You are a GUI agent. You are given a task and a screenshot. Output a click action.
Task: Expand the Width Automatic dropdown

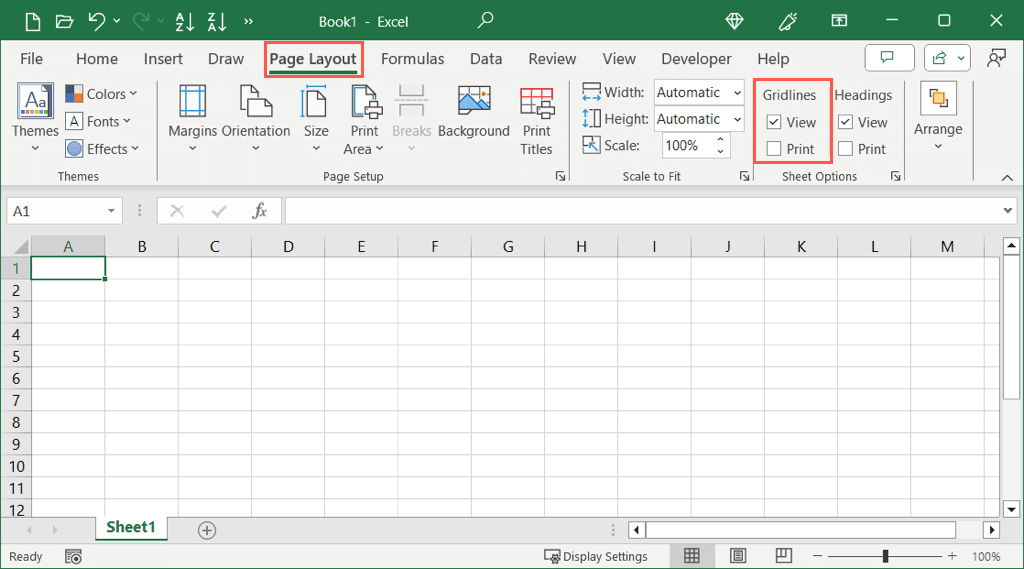[x=737, y=93]
